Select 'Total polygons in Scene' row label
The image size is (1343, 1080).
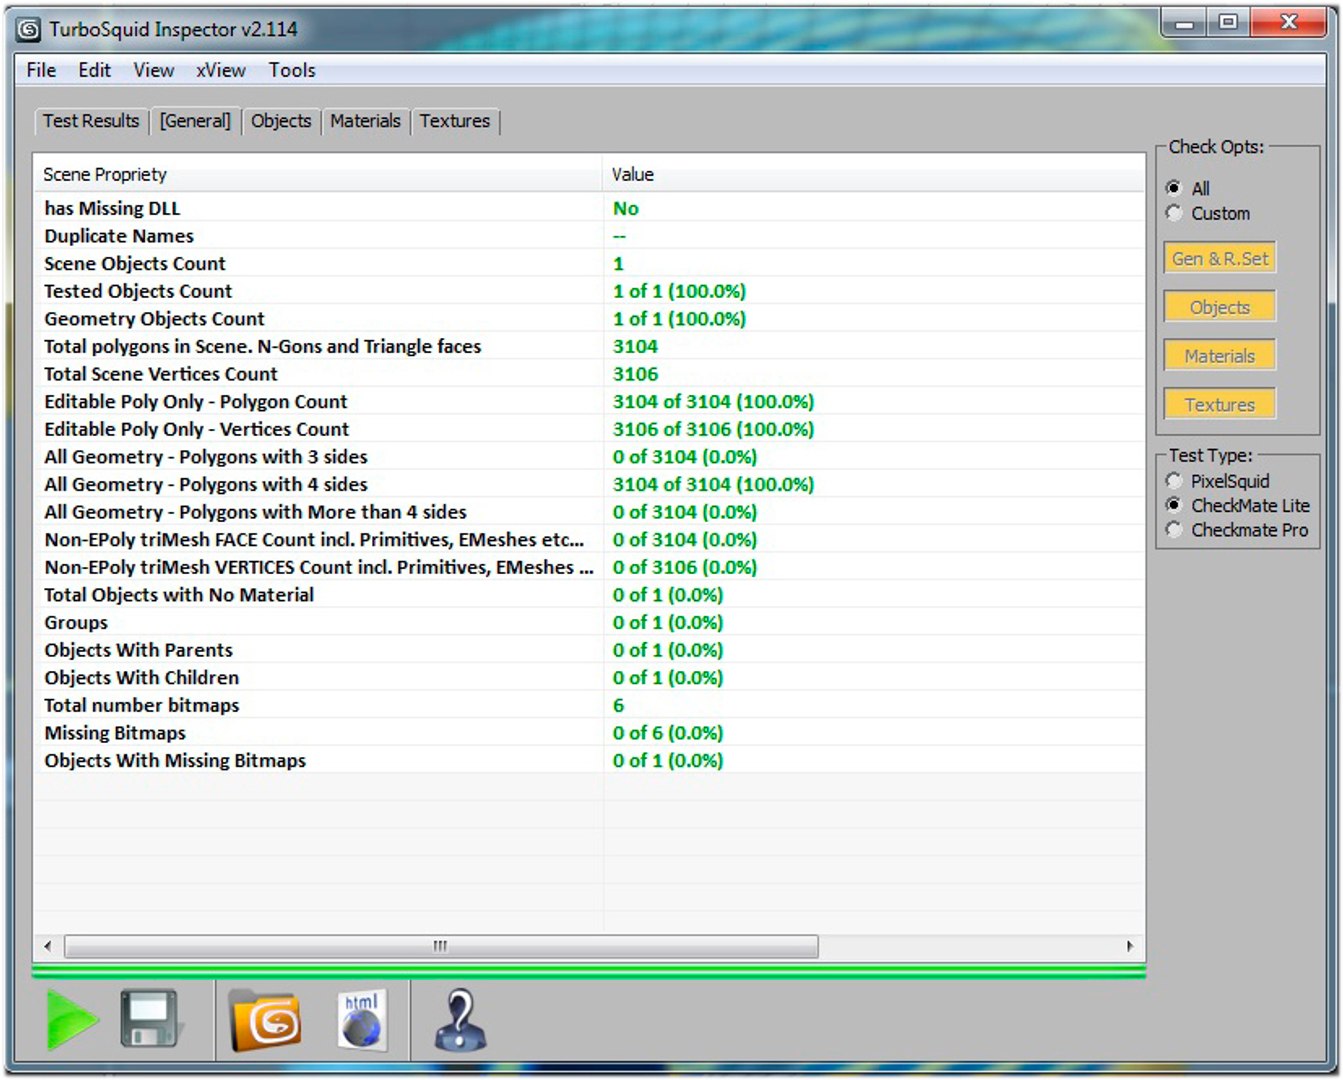(263, 346)
